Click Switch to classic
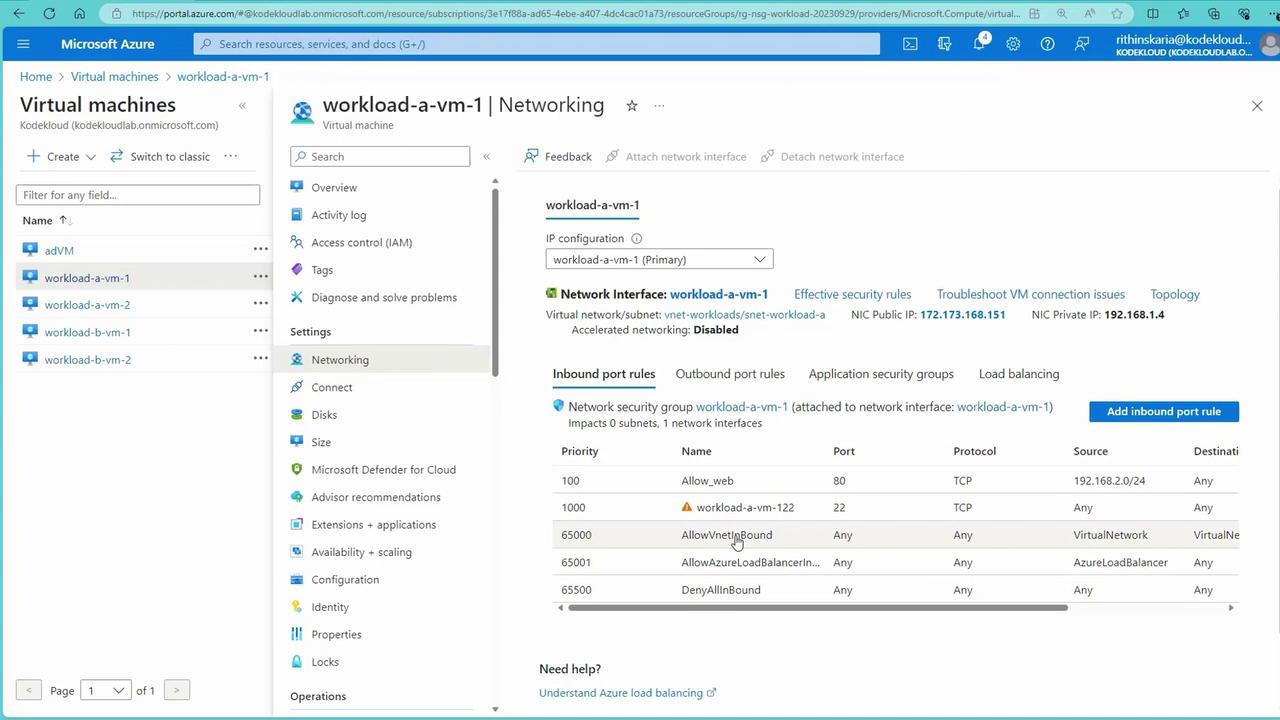This screenshot has width=1280, height=720. click(x=160, y=156)
